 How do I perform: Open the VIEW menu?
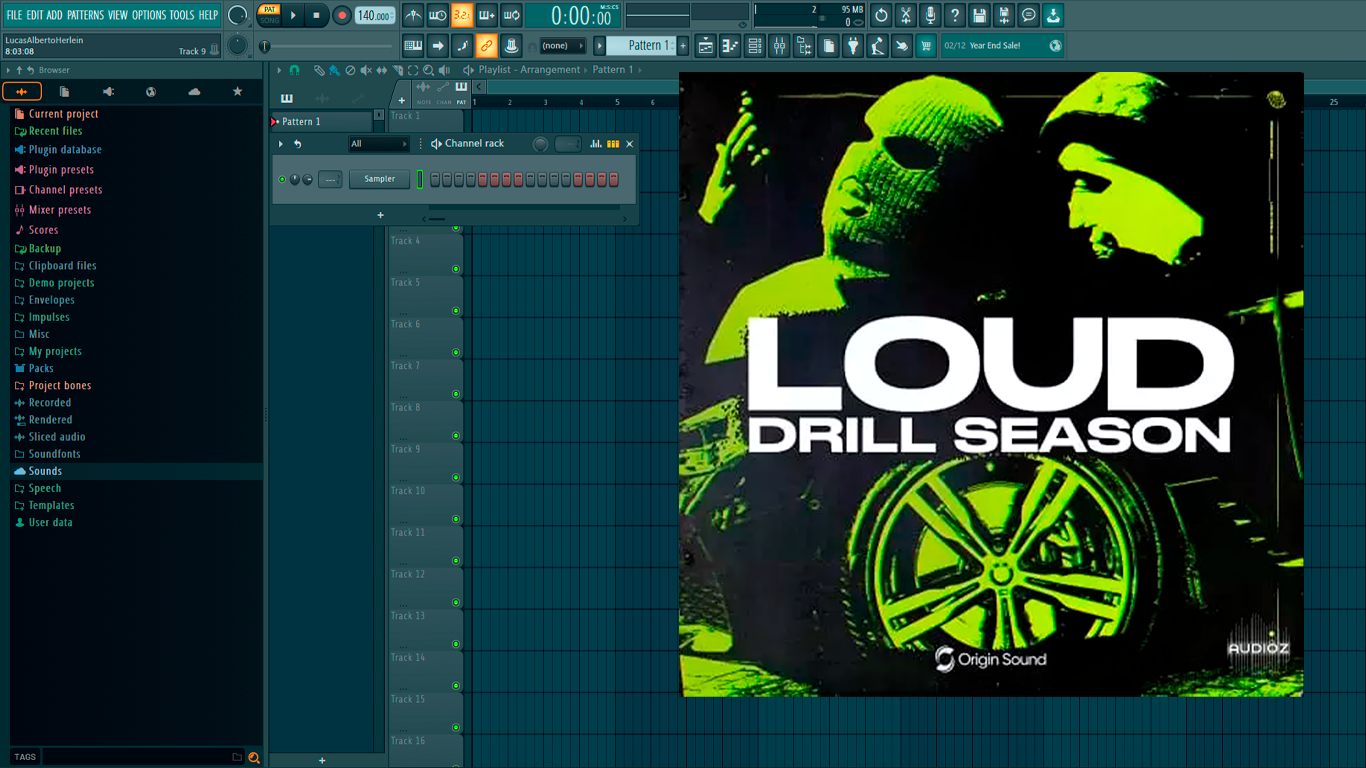coord(118,15)
